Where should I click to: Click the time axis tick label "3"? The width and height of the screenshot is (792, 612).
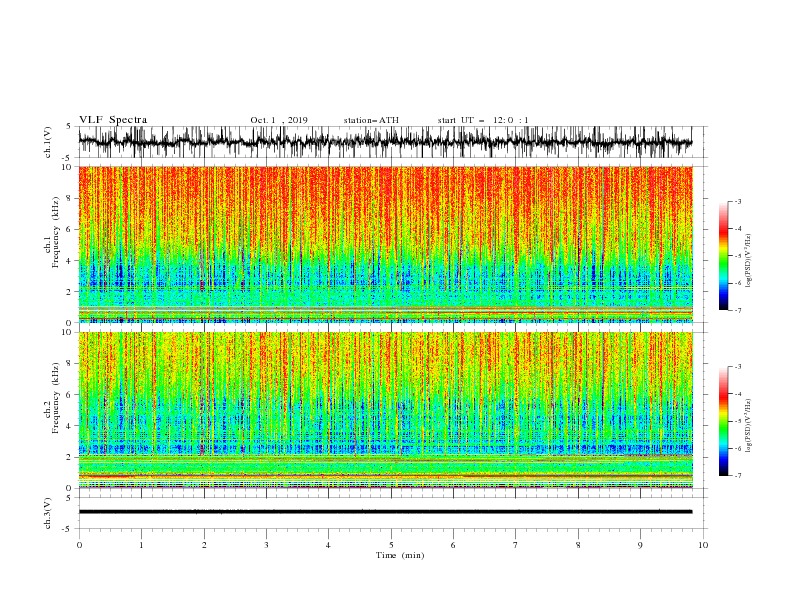click(x=266, y=545)
